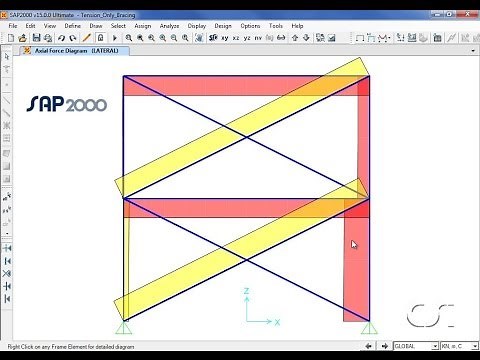Redo the last undone action

click(x=73, y=38)
